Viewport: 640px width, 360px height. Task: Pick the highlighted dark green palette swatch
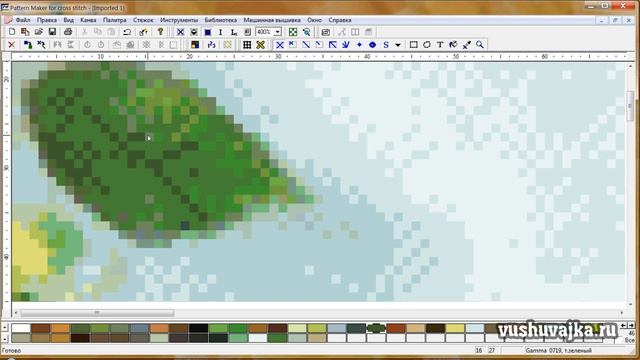coord(376,328)
